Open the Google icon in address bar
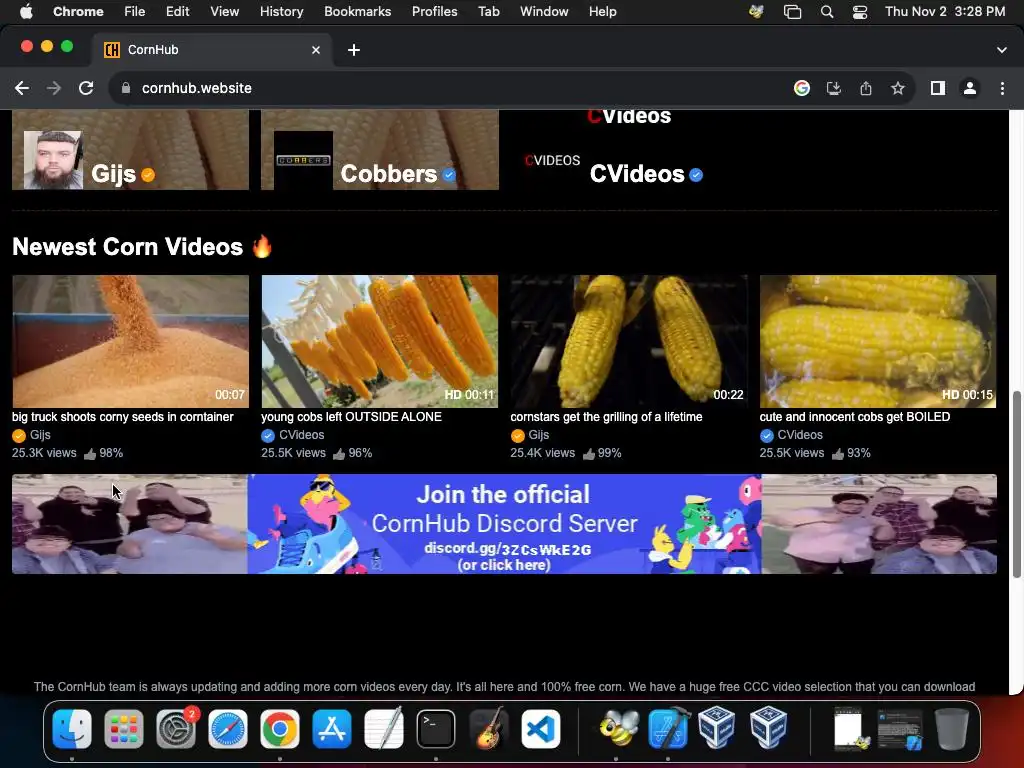1024x768 pixels. click(802, 88)
